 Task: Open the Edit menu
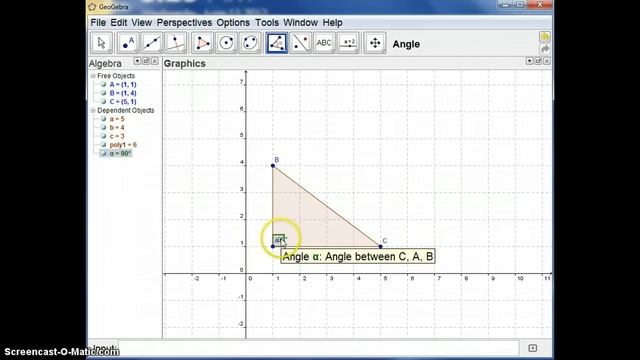click(119, 22)
